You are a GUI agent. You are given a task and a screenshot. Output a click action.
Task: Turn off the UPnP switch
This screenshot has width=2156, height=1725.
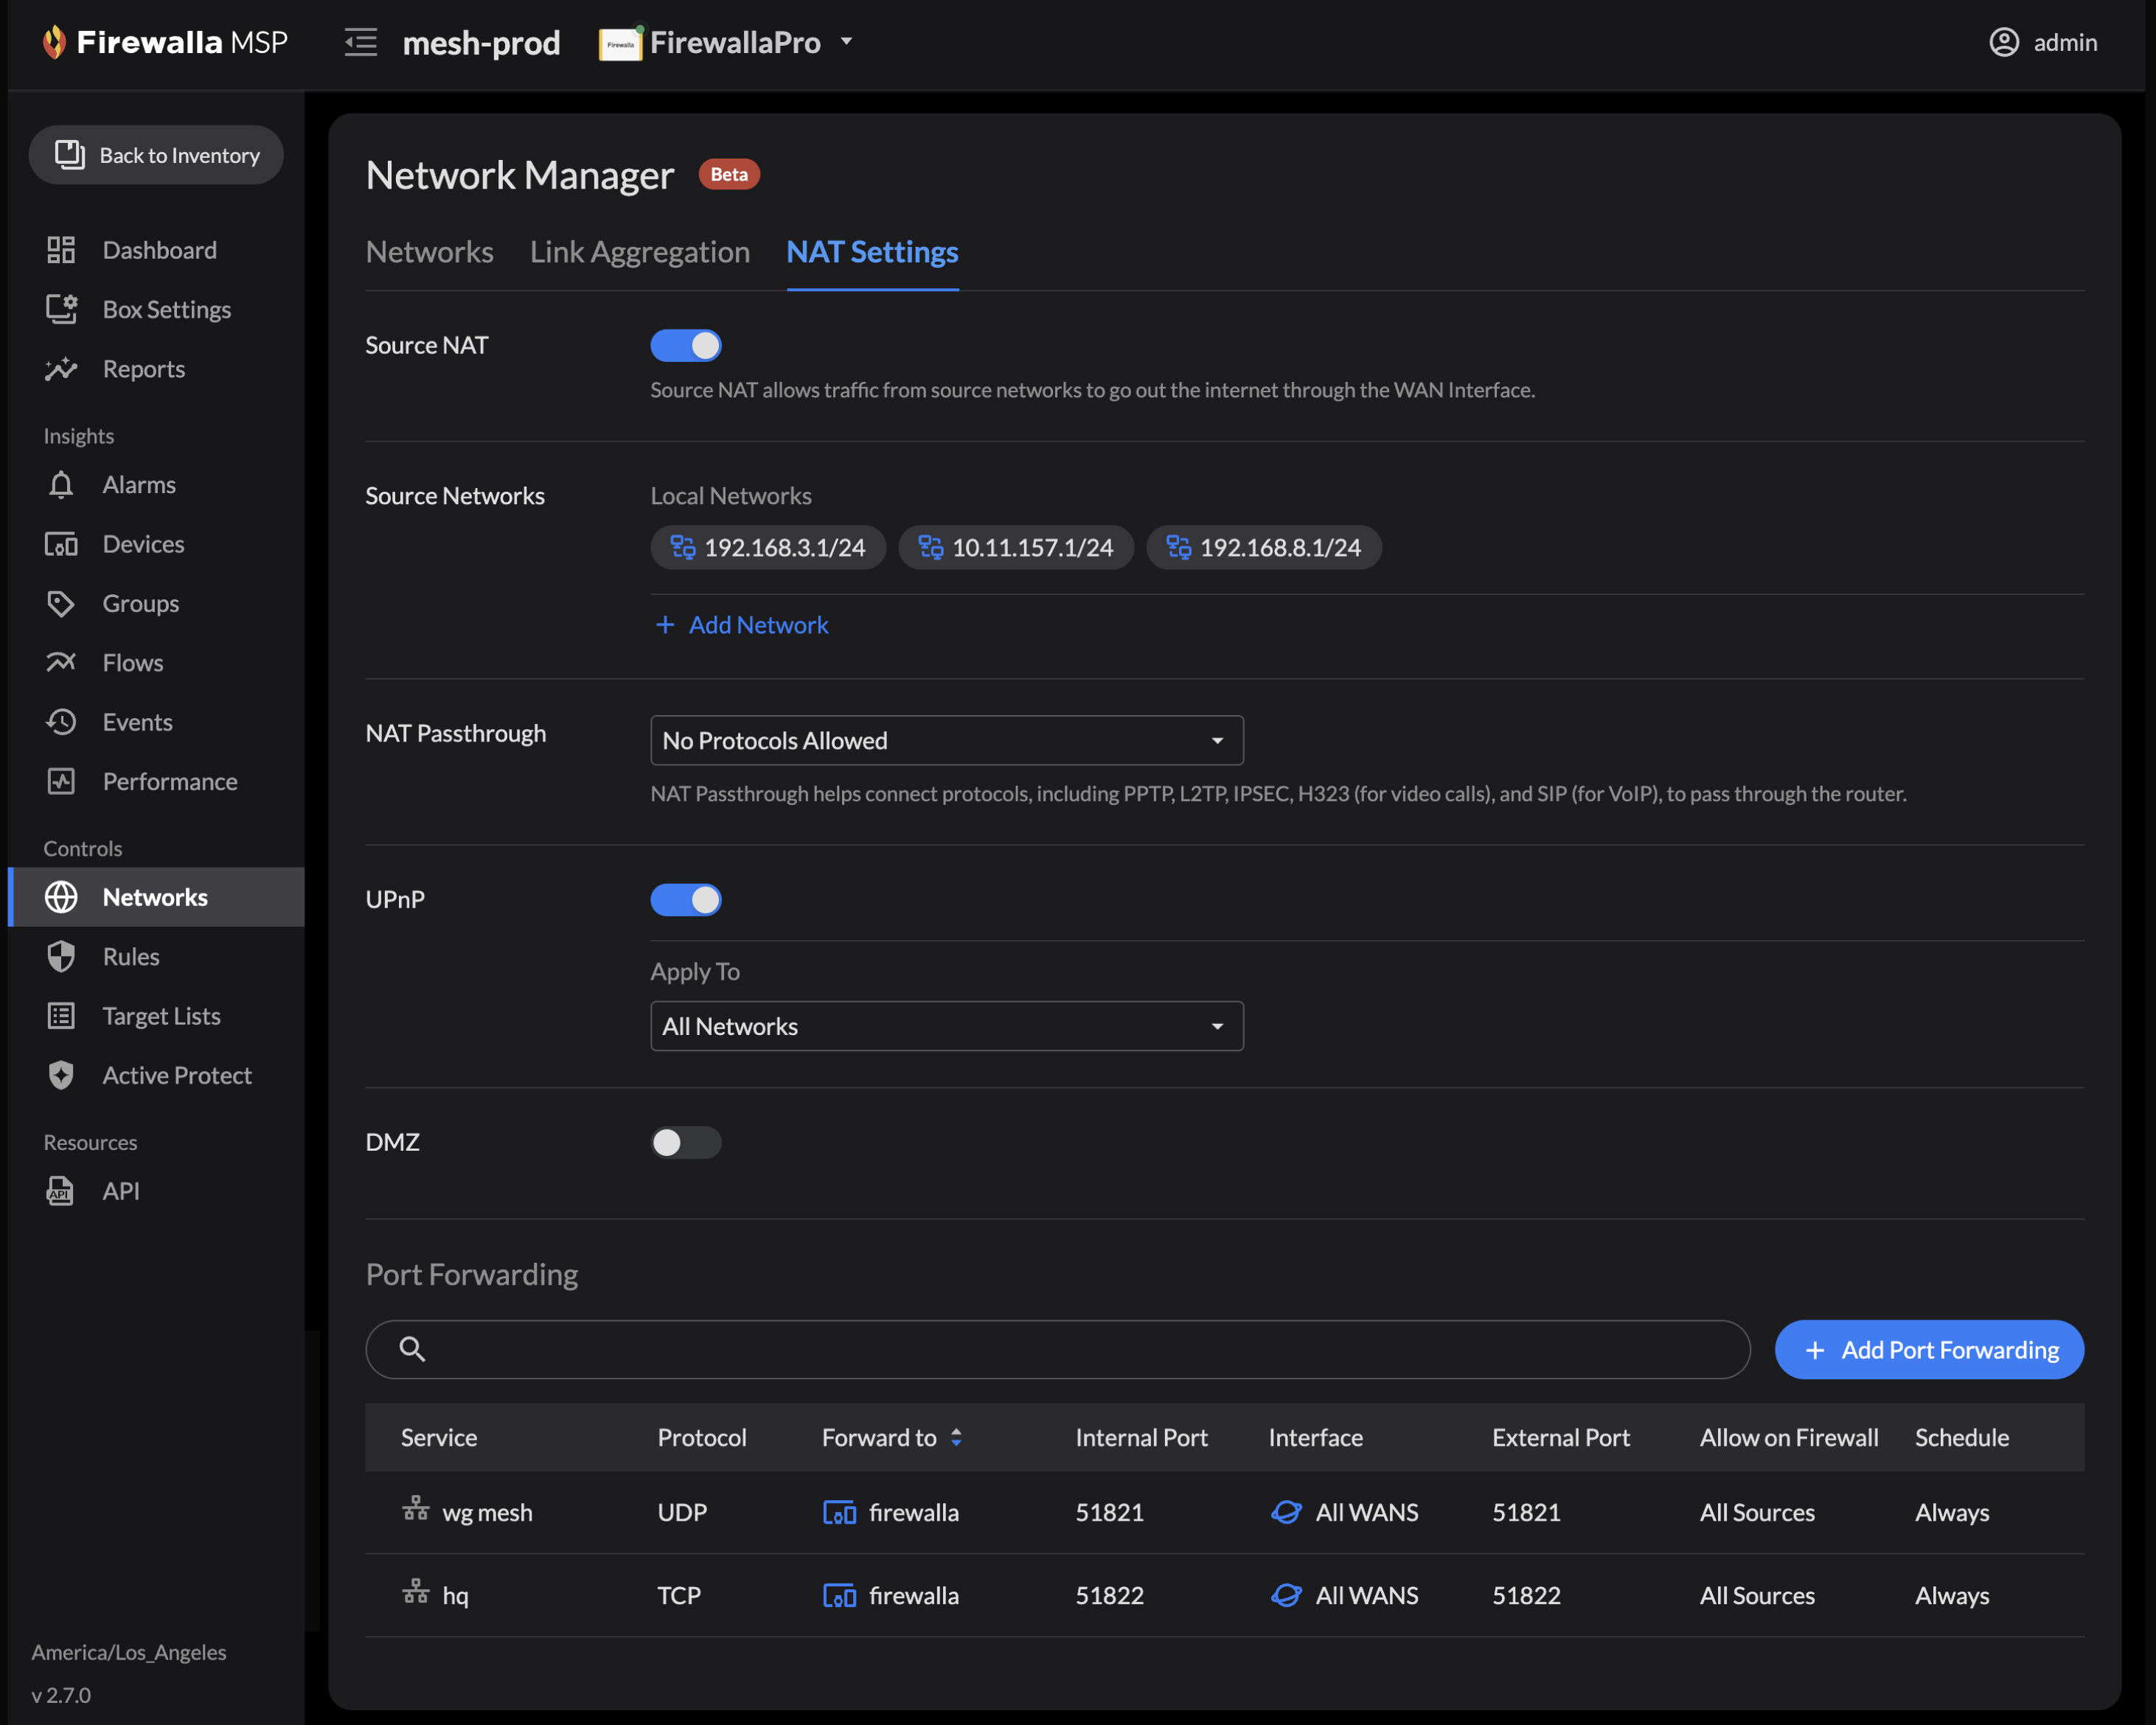pos(686,900)
